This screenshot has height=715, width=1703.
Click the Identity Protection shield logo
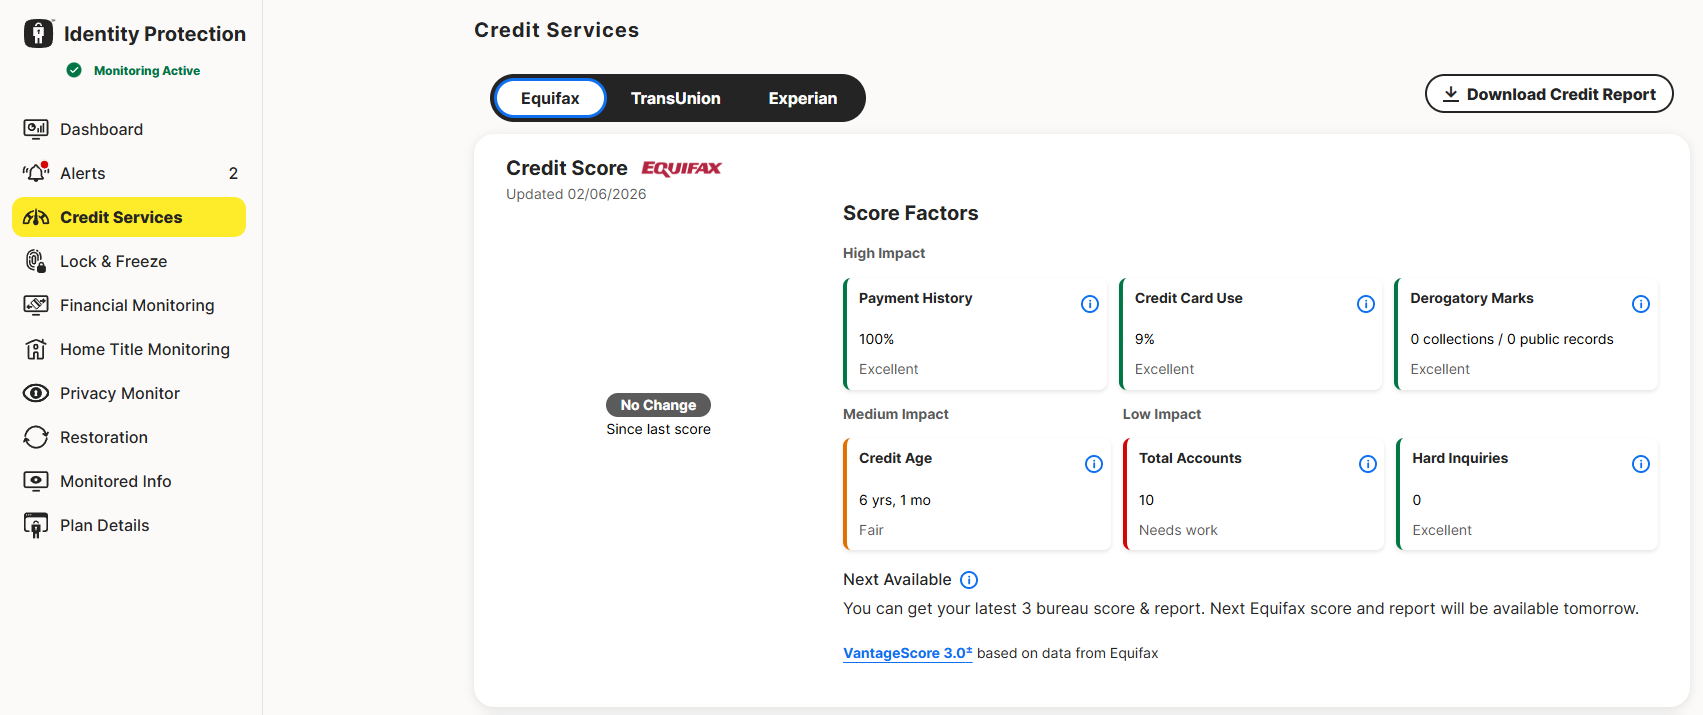[38, 32]
